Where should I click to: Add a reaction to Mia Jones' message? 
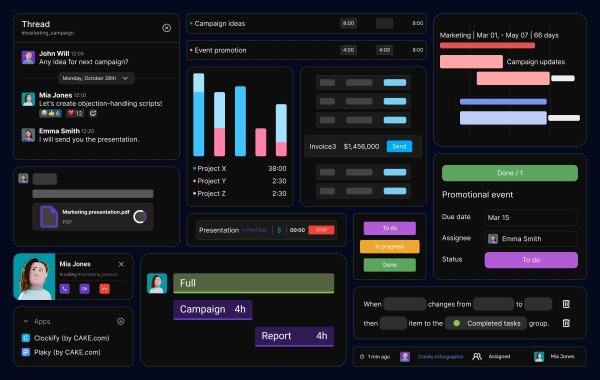tap(93, 113)
